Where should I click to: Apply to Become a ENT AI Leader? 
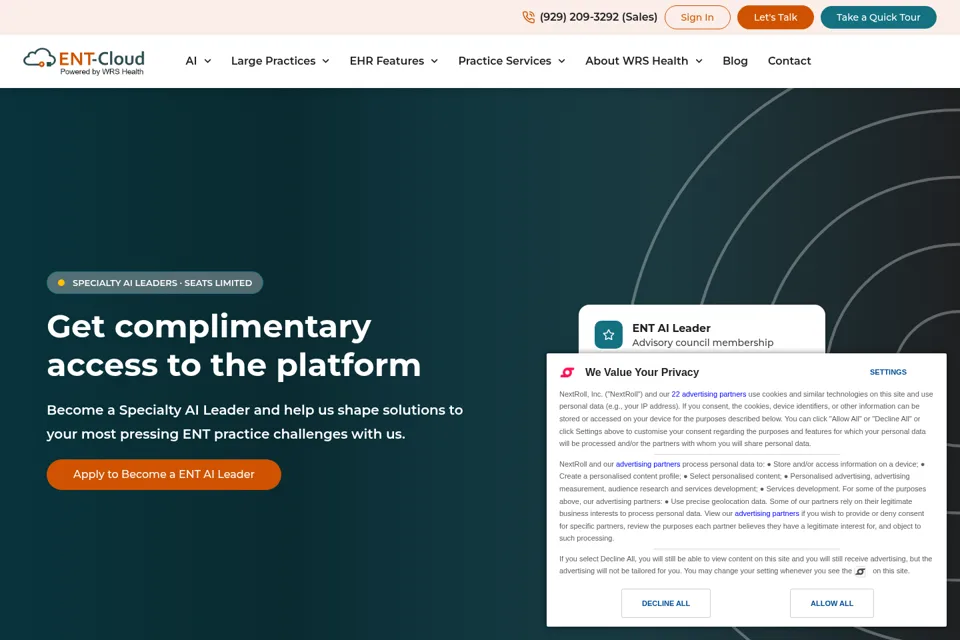pos(163,475)
